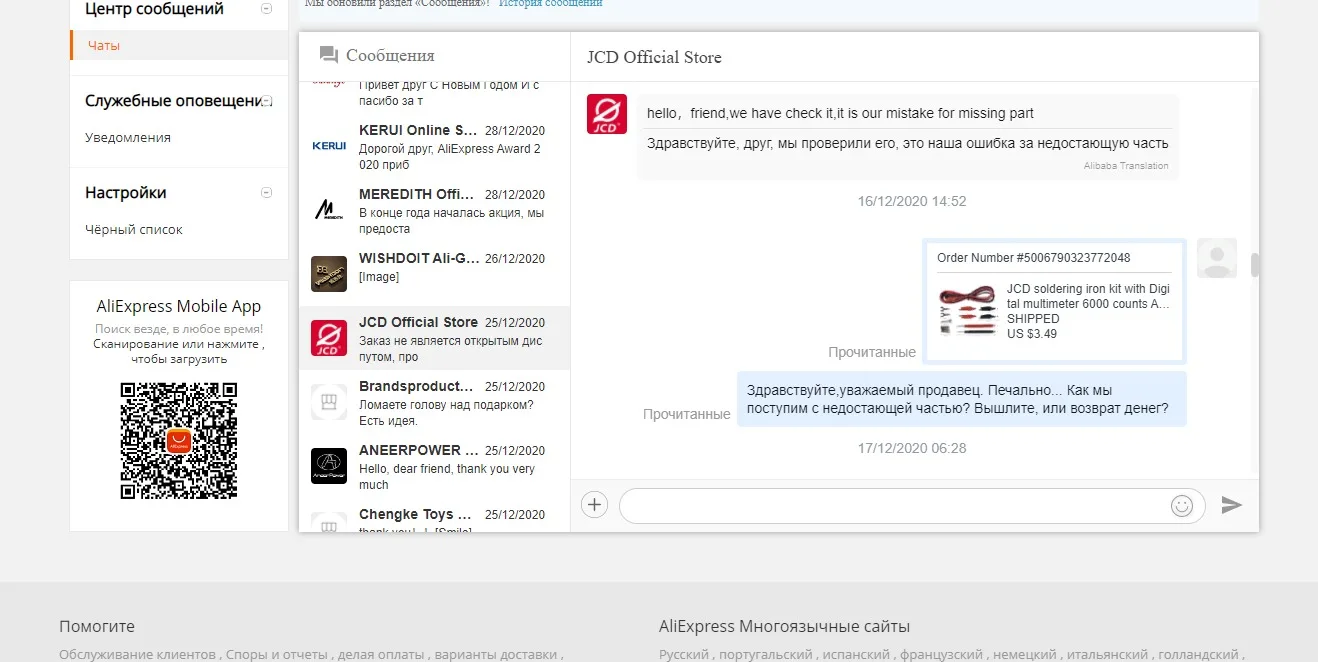This screenshot has height=662, width=1318.
Task: Click the US $3.49 price text
Action: click(1032, 334)
